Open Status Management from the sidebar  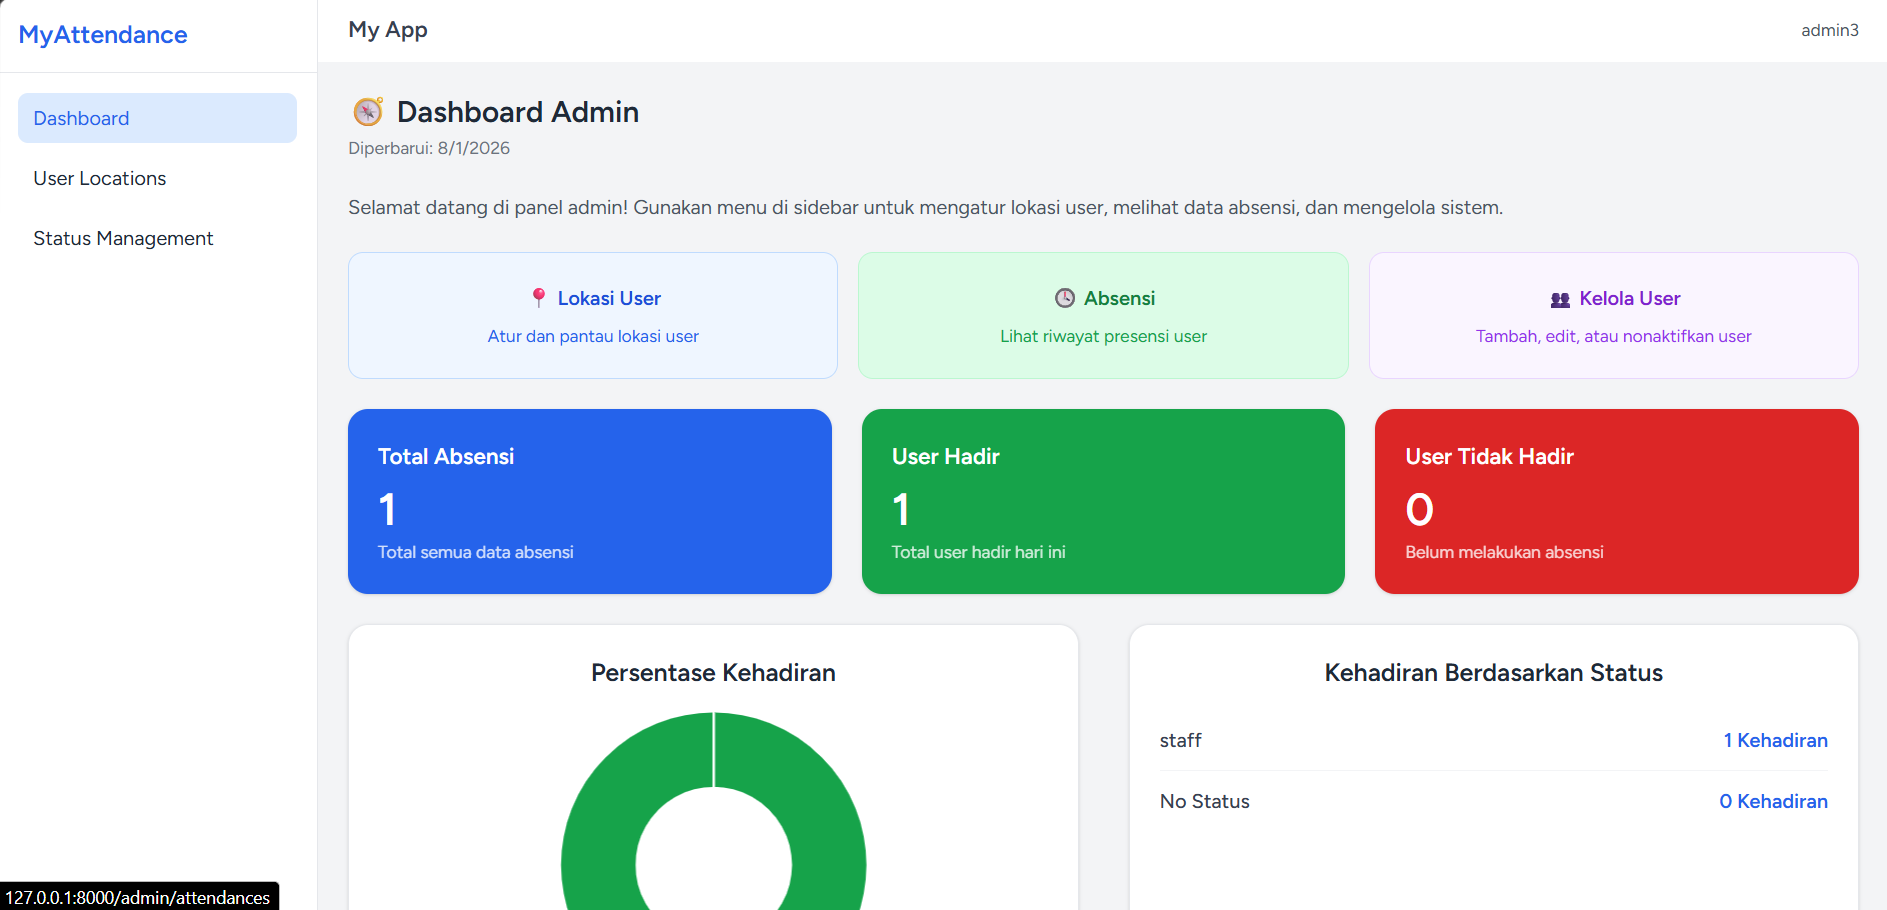[x=123, y=238]
